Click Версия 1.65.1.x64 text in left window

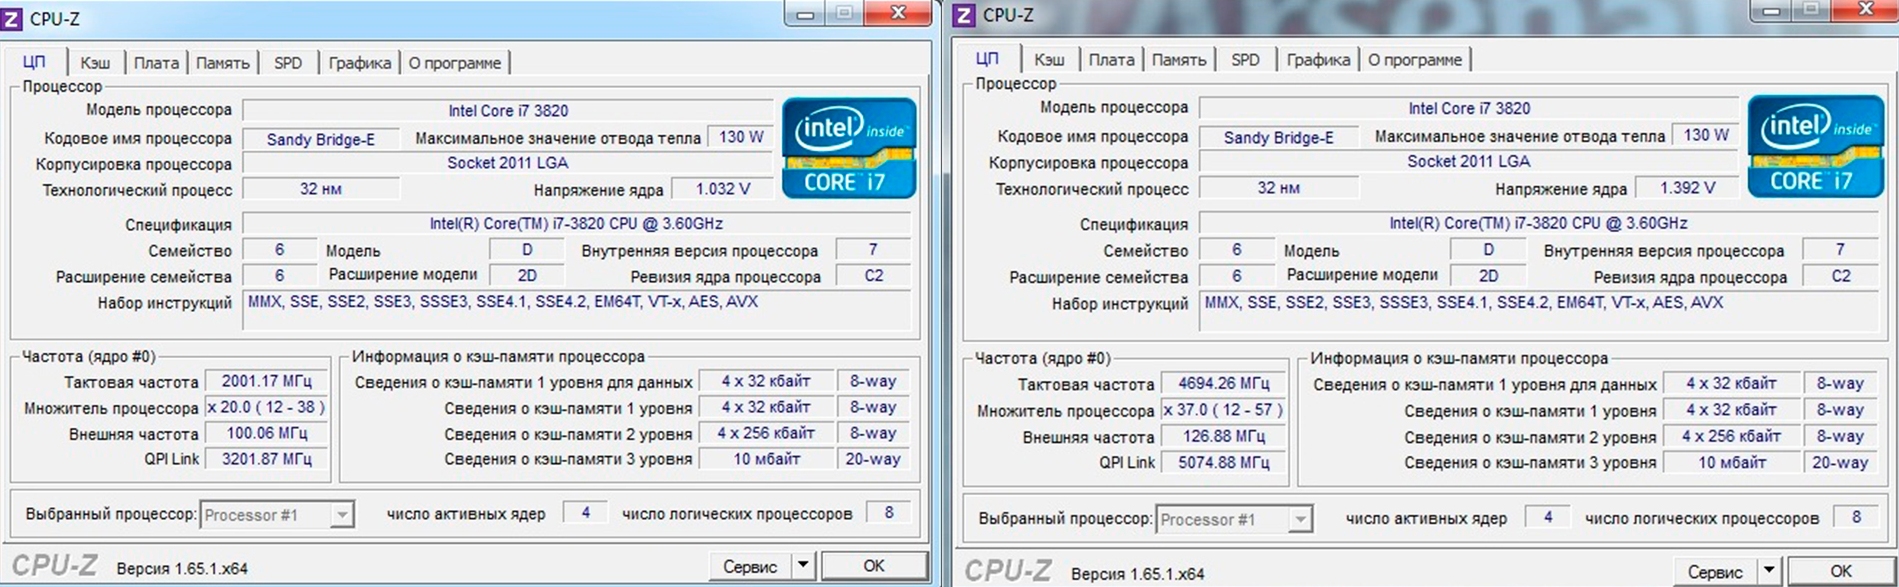[182, 568]
